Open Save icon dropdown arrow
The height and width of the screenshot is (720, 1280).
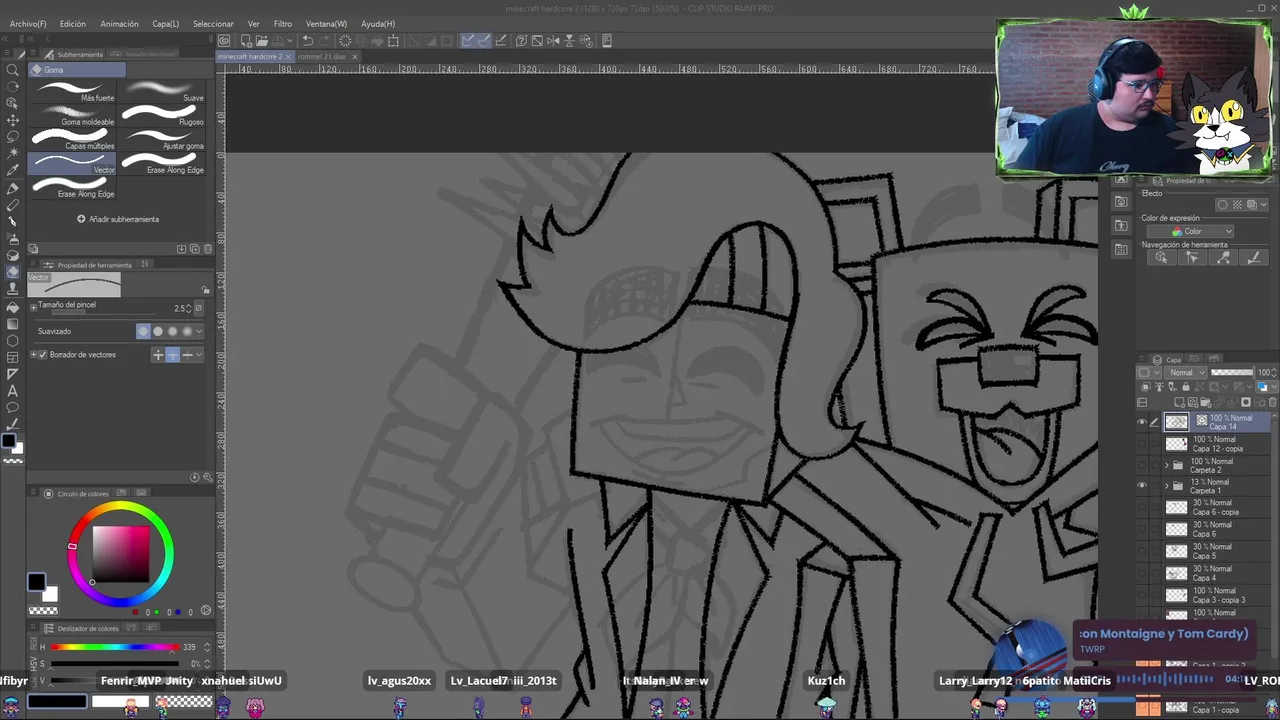(x=290, y=41)
